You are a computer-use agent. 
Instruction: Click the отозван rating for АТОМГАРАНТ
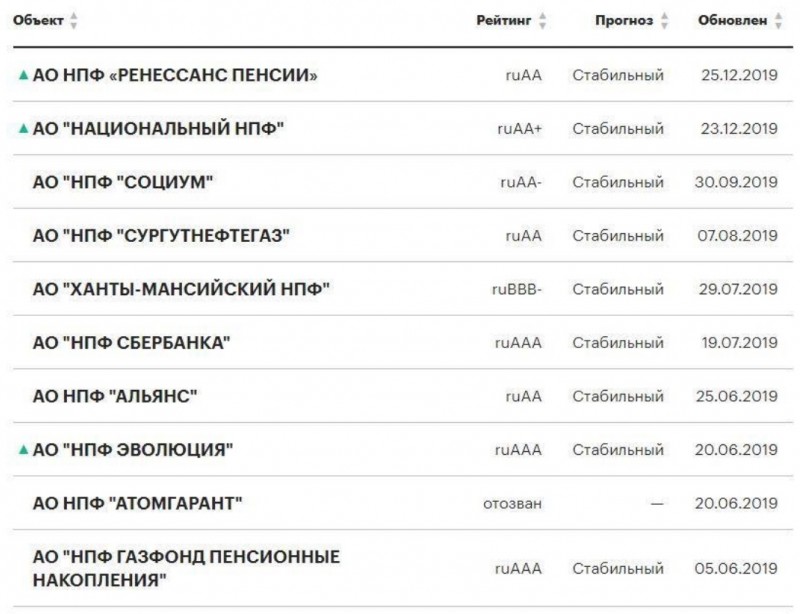pyautogui.click(x=512, y=504)
